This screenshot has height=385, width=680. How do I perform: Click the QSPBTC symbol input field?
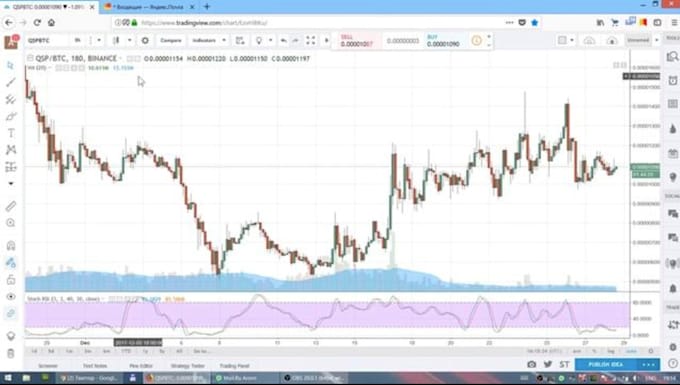coord(47,40)
